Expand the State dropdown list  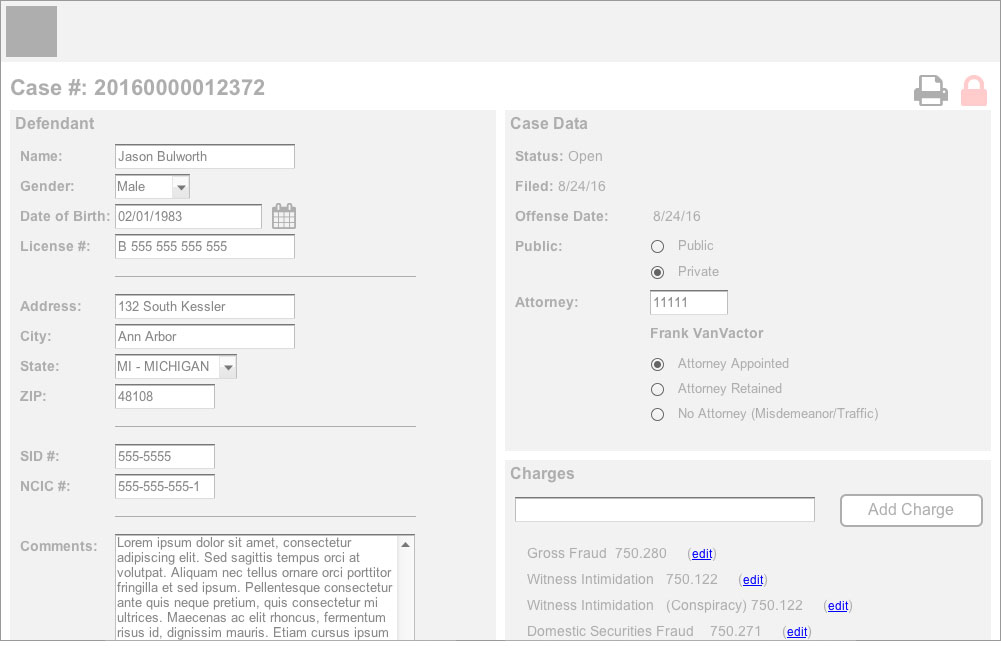(228, 367)
